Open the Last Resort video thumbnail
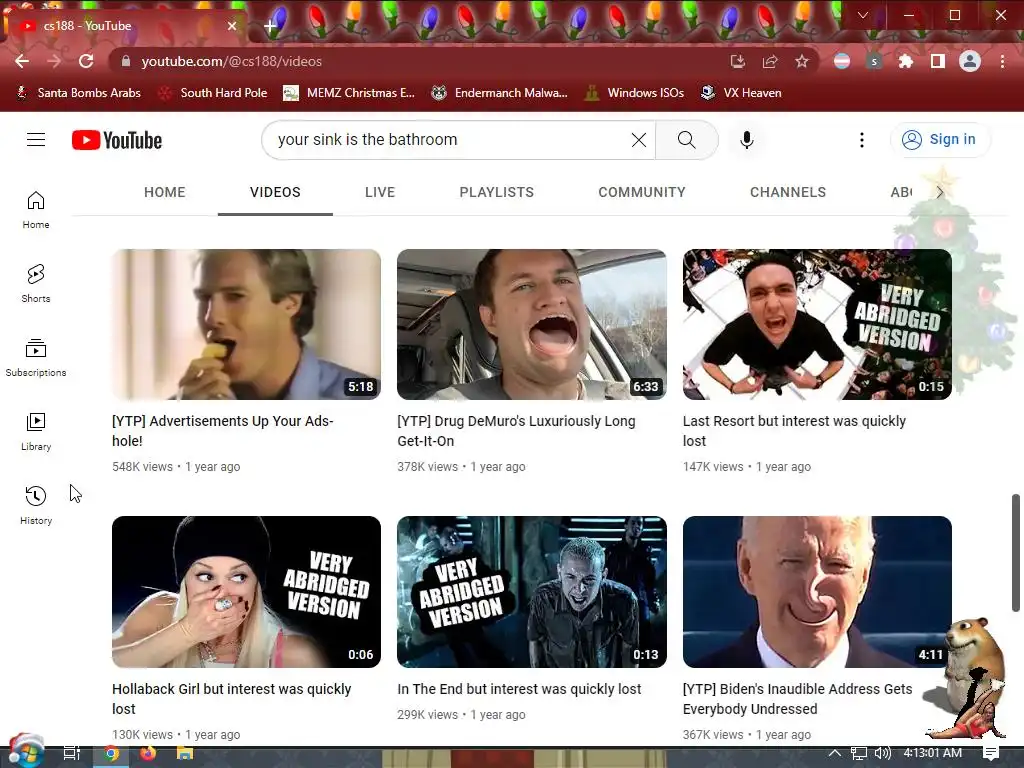Image resolution: width=1024 pixels, height=768 pixels. pos(817,325)
